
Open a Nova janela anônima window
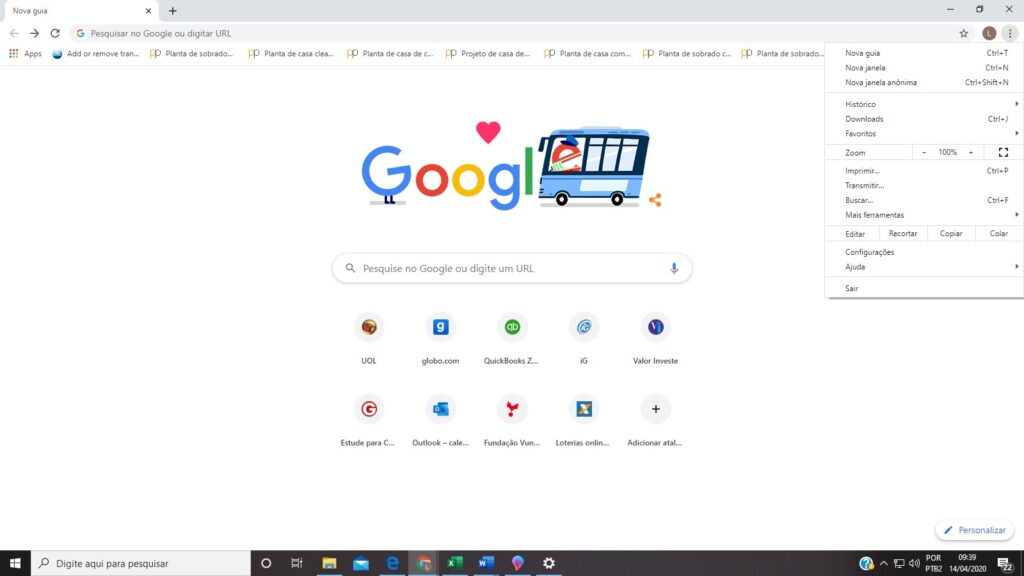[924, 83]
